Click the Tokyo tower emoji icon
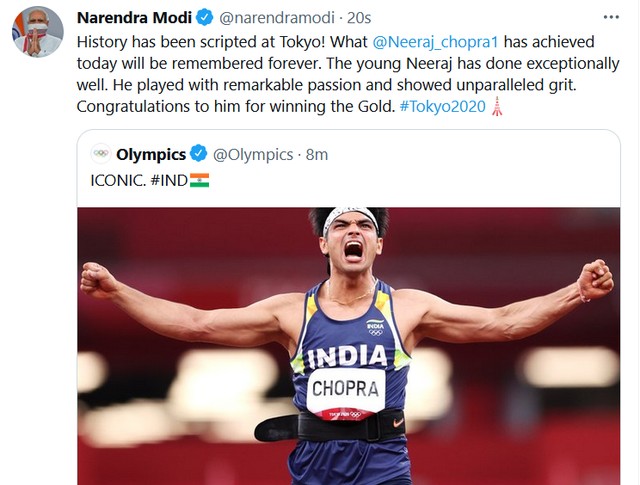The width and height of the screenshot is (640, 485). click(x=497, y=106)
